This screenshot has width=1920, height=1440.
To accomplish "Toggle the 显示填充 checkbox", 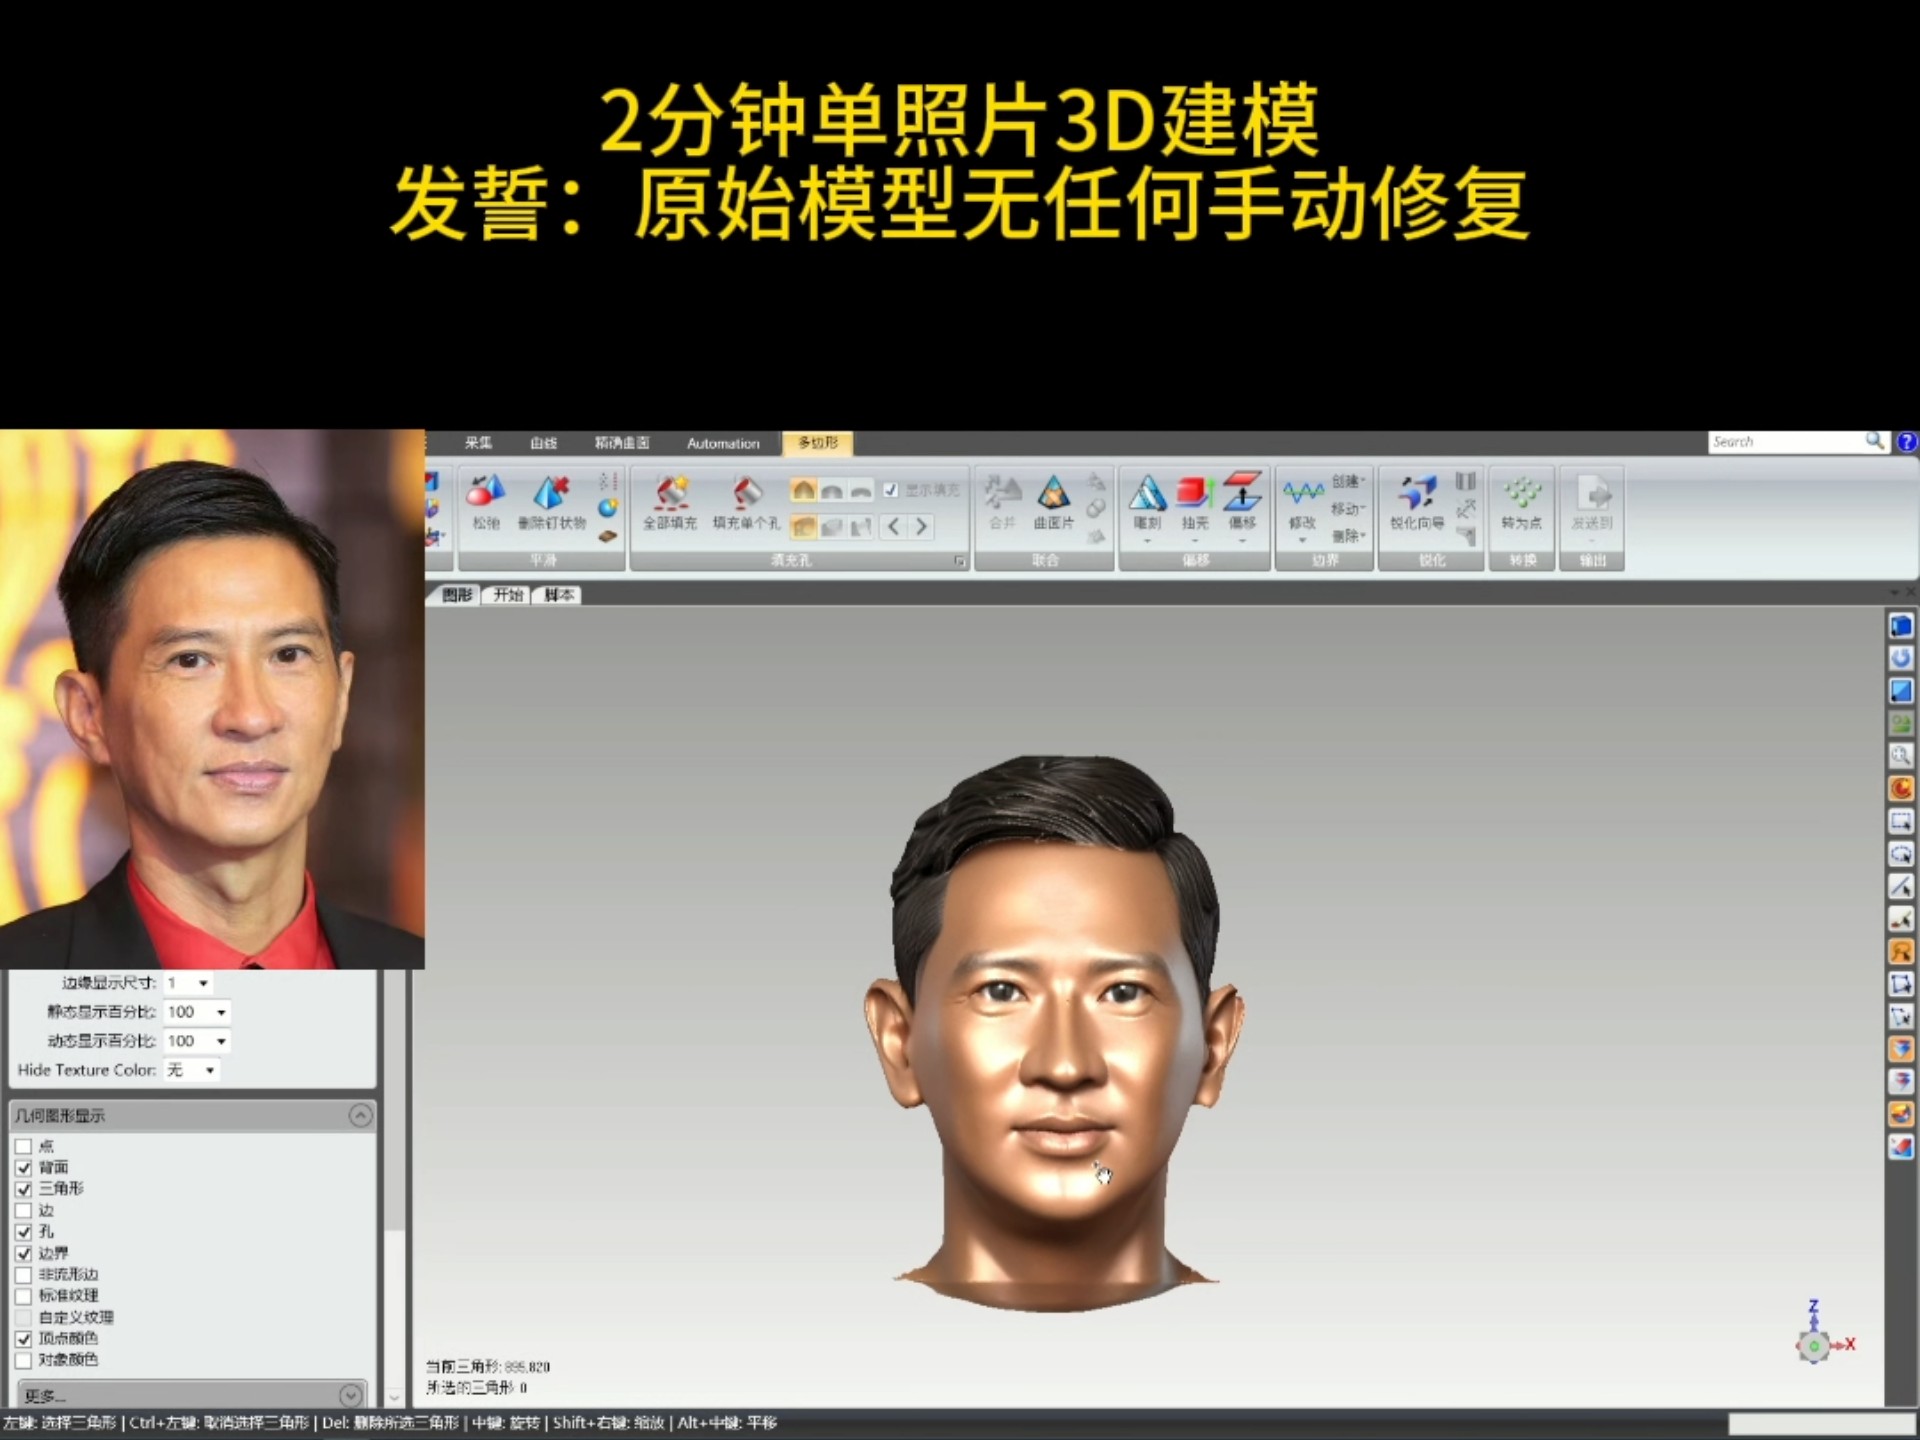I will coord(890,490).
